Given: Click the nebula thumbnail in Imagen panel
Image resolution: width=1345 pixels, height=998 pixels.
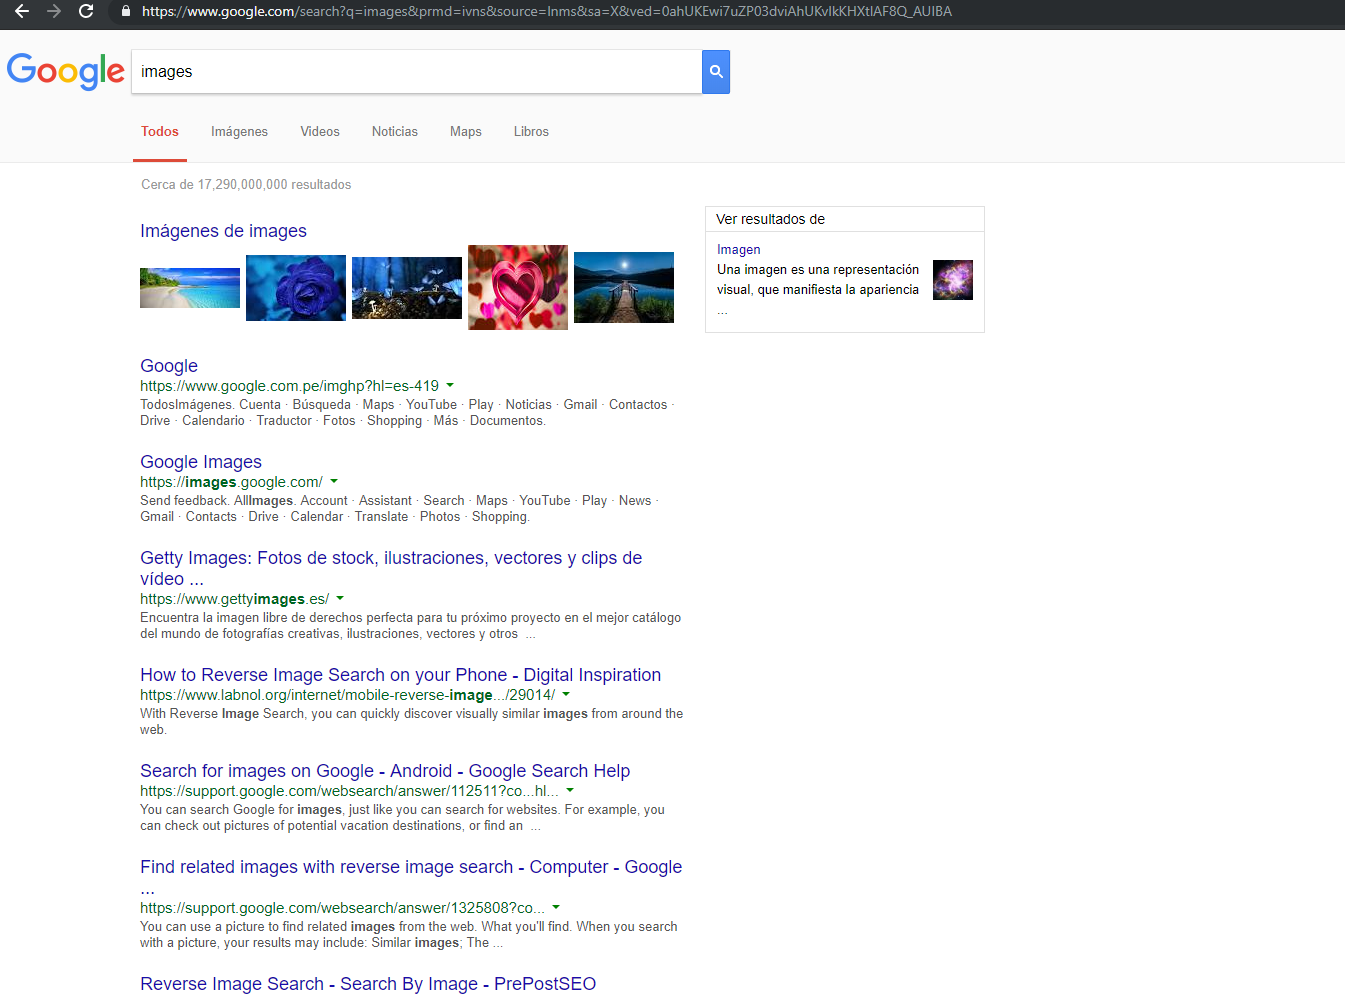Looking at the screenshot, I should tap(953, 280).
